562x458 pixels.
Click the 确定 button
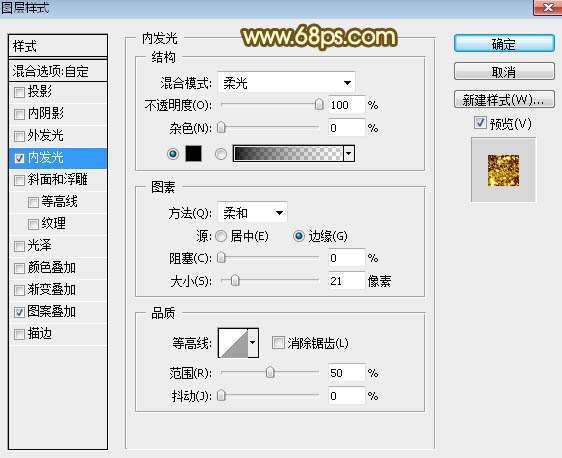(504, 44)
